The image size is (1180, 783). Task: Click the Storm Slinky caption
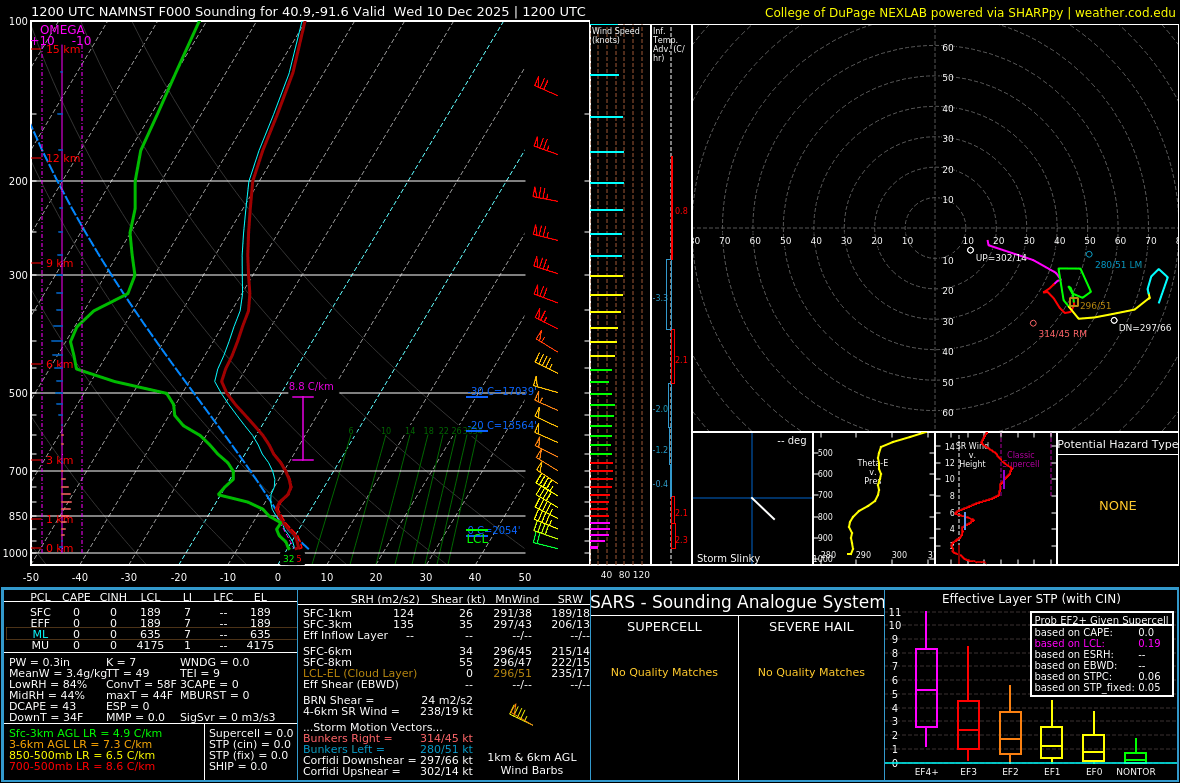728,558
